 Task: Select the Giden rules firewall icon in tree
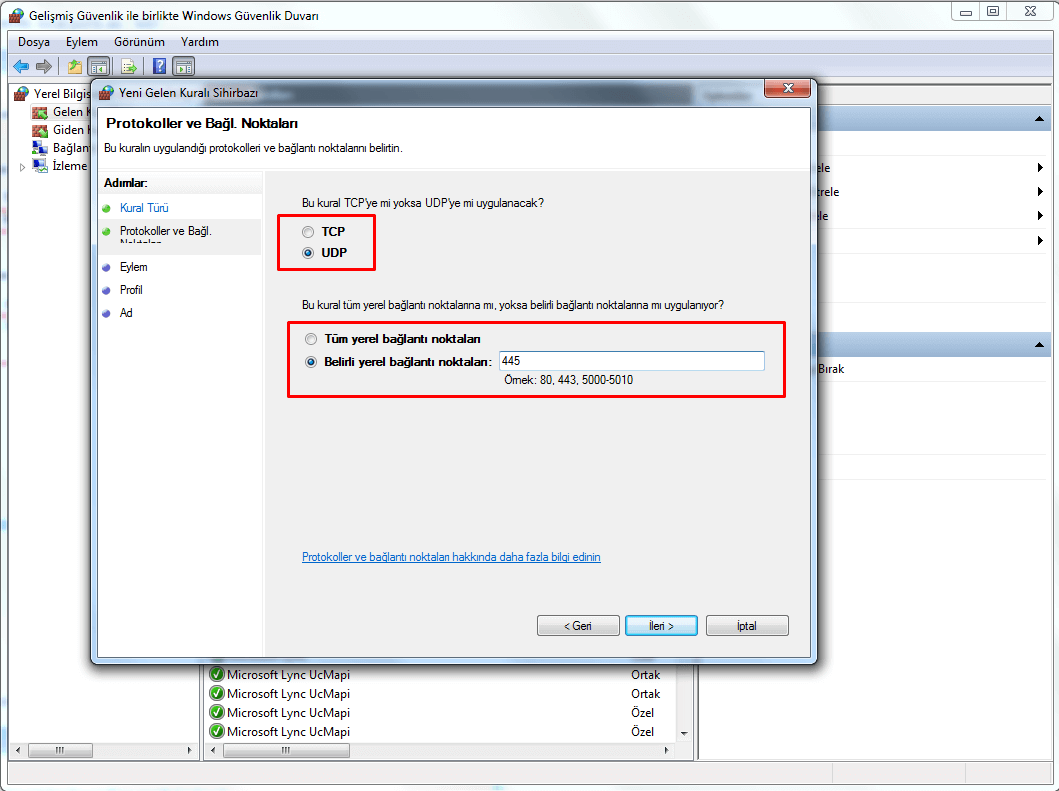click(x=40, y=130)
